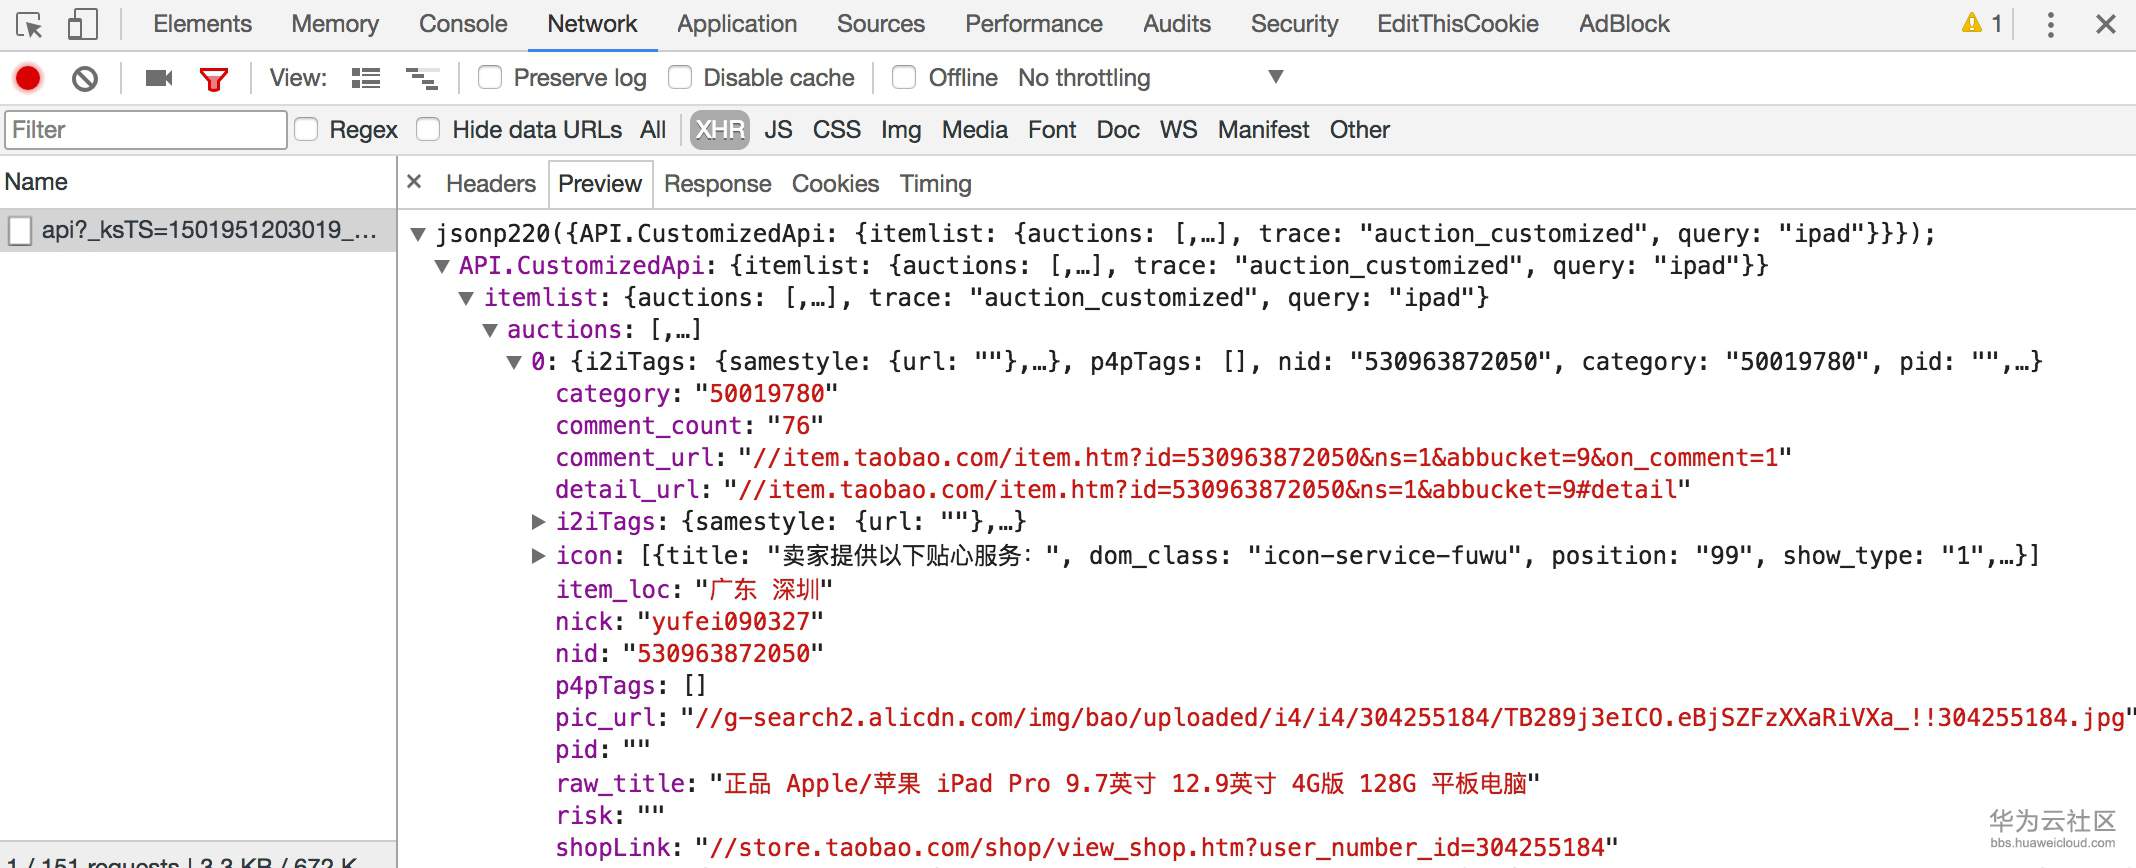This screenshot has width=2136, height=868.
Task: Filter requests by Font
Action: tap(1052, 130)
